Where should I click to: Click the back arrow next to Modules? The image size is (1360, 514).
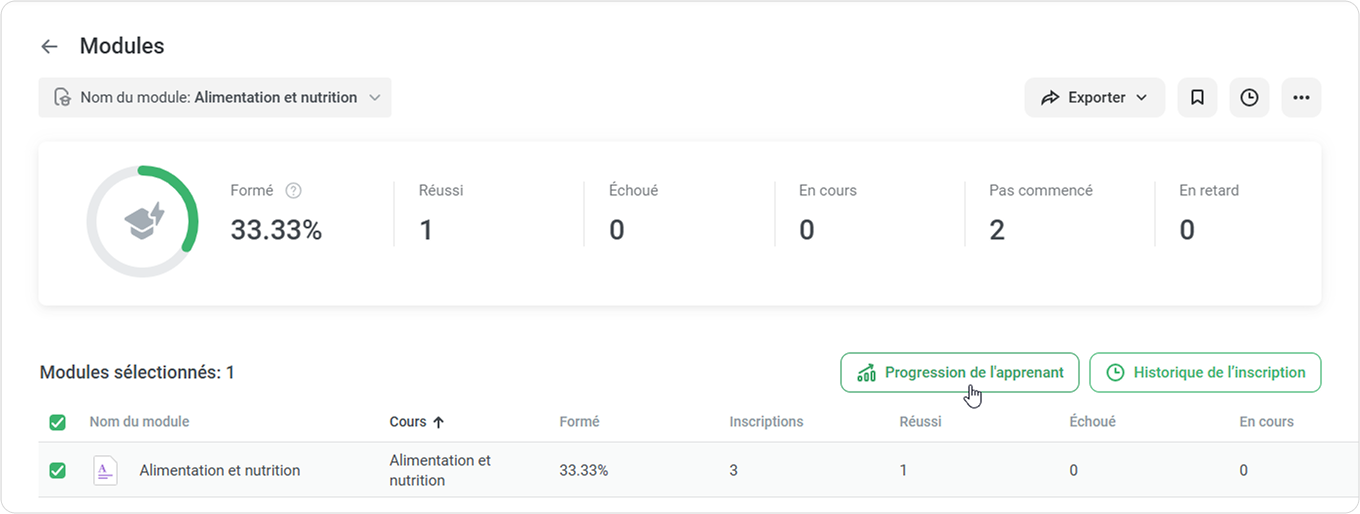click(x=49, y=46)
